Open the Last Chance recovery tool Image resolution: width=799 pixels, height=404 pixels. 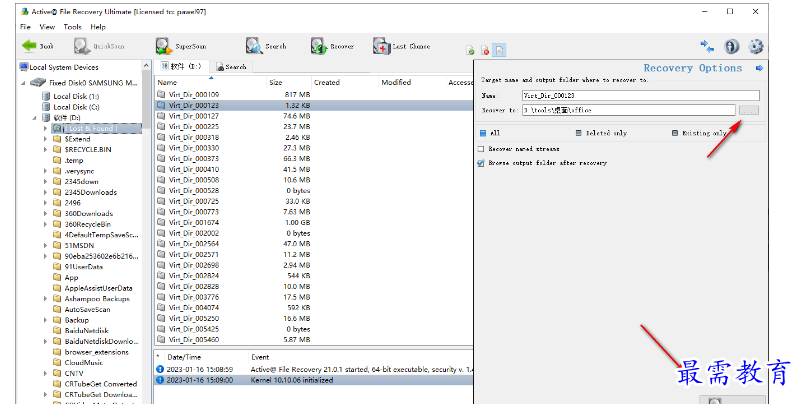[402, 46]
